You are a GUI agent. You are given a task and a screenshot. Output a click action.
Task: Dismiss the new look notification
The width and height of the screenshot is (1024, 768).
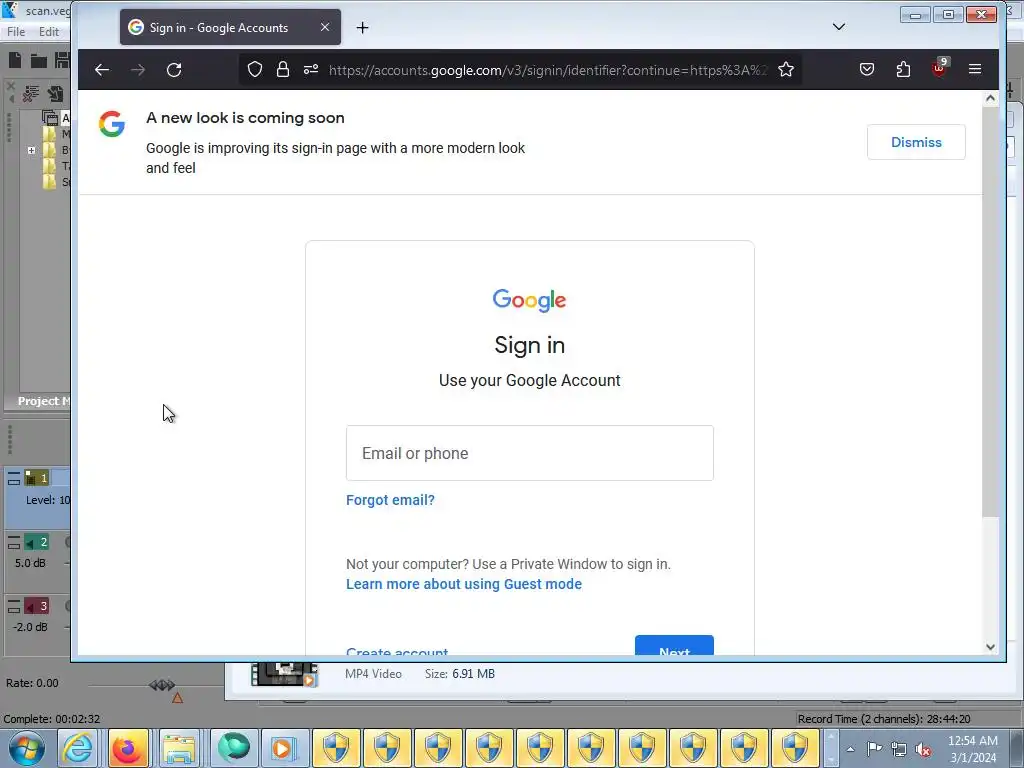pos(916,142)
